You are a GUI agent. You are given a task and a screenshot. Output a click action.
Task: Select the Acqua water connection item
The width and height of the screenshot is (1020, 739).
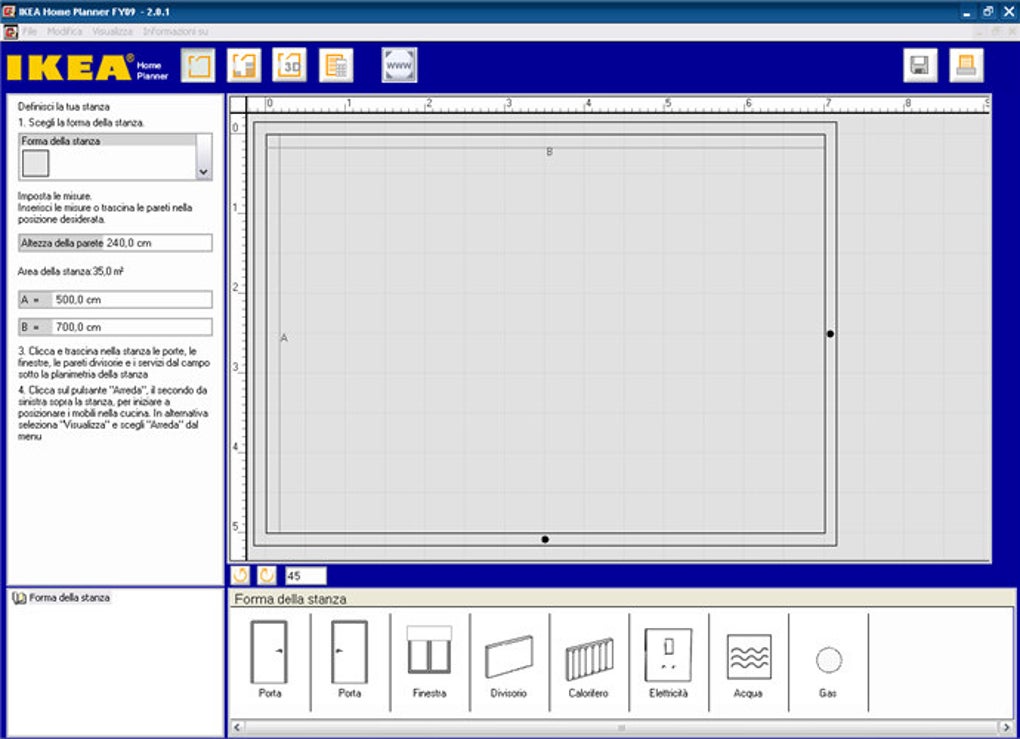(748, 659)
